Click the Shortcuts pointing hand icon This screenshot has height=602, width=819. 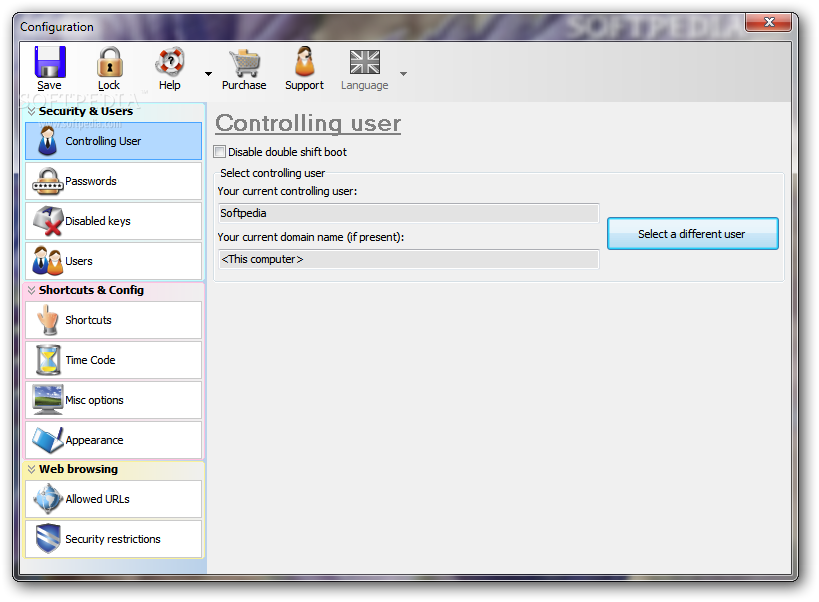[x=48, y=320]
